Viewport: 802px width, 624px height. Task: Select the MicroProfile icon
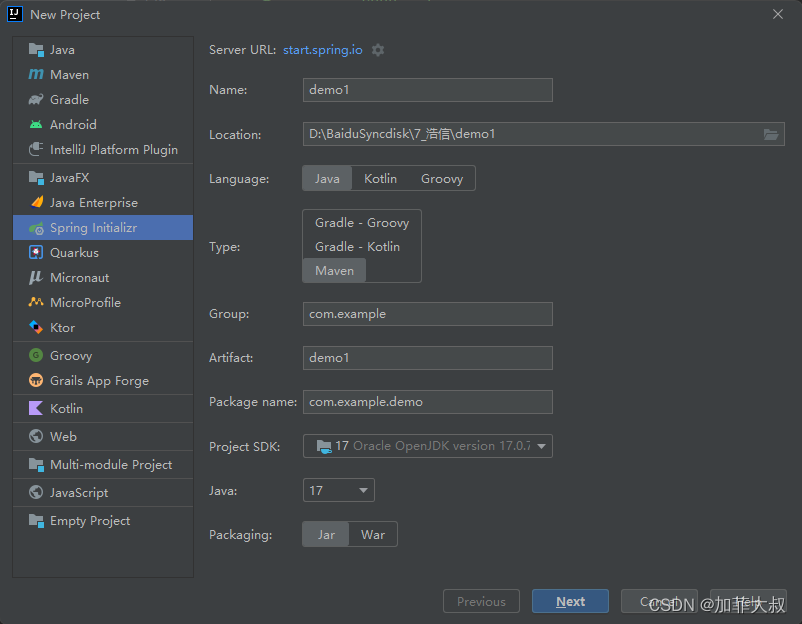tap(36, 302)
